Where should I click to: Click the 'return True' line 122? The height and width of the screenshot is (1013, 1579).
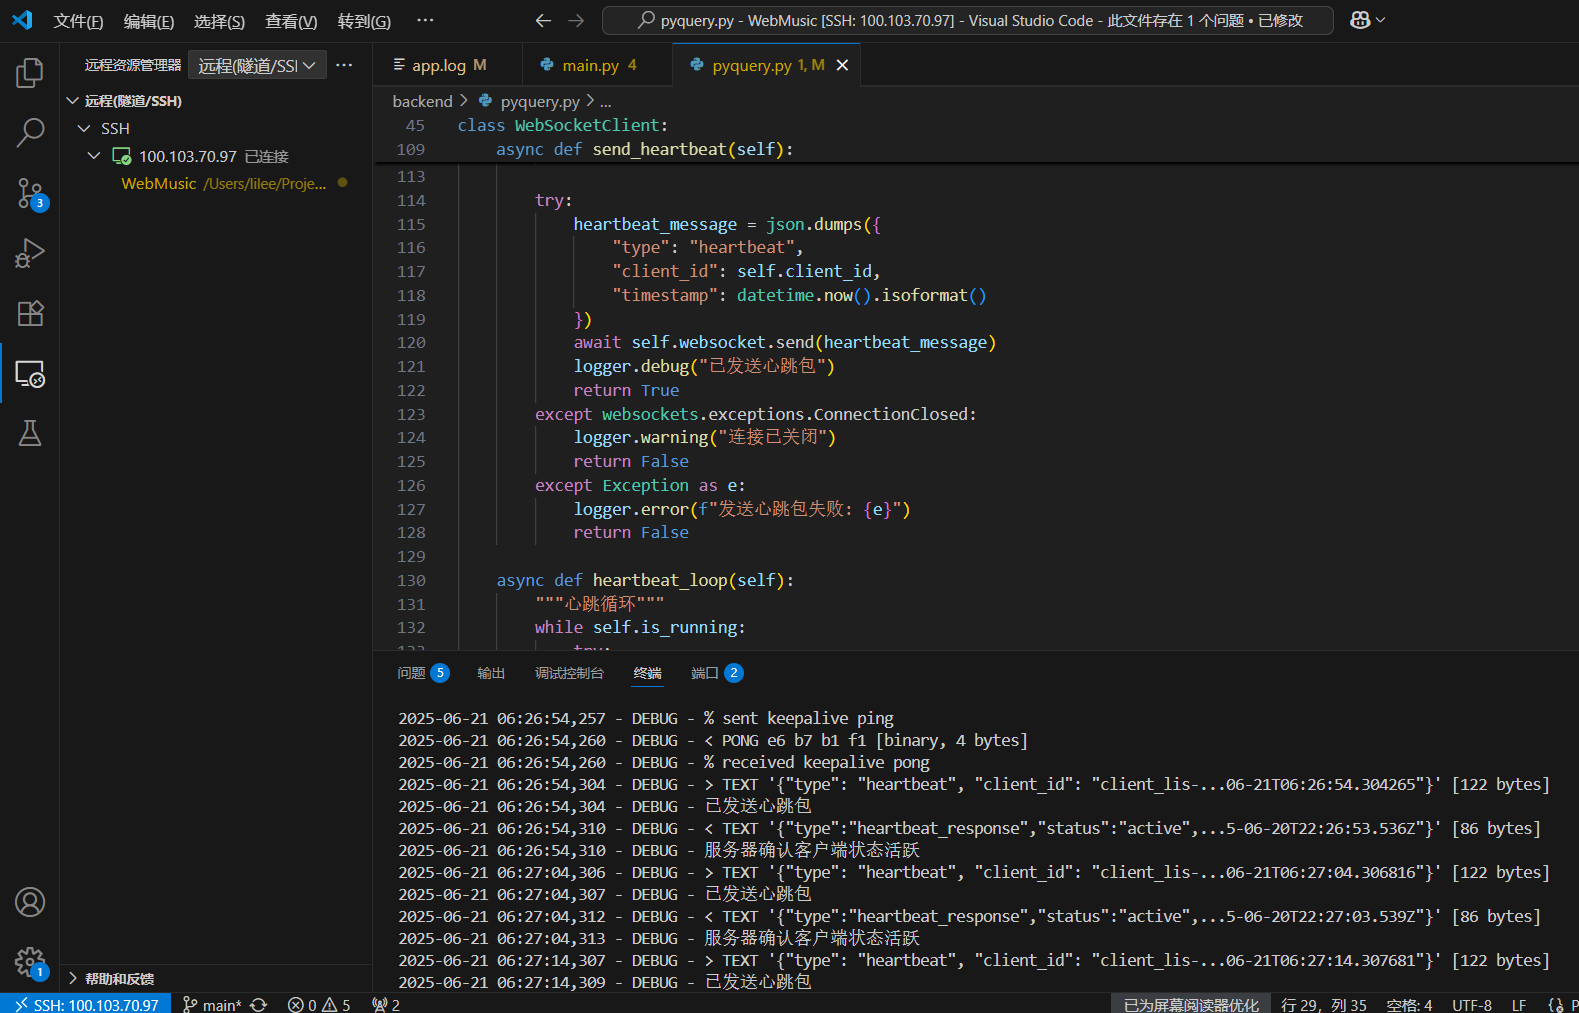pyautogui.click(x=626, y=391)
